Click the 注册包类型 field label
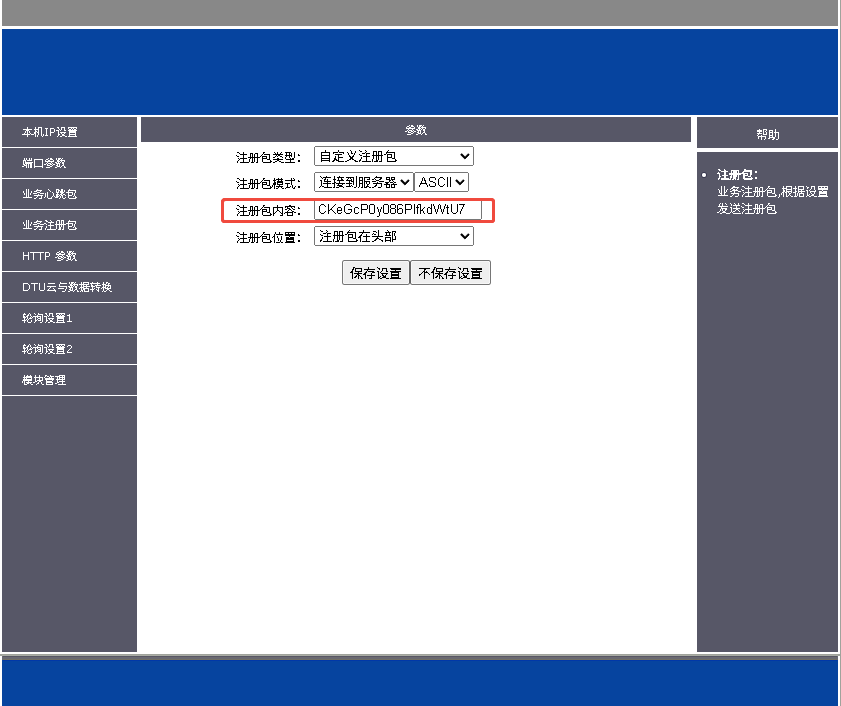 (x=268, y=158)
